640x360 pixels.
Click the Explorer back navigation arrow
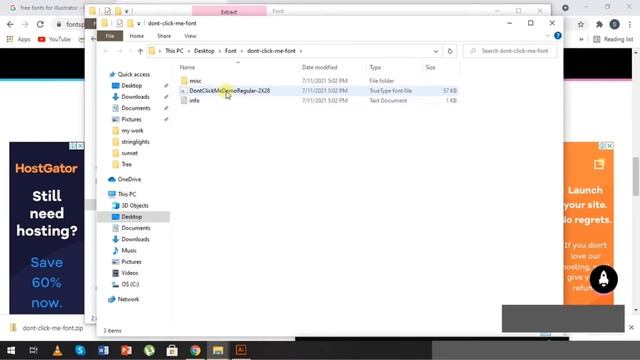coord(106,51)
